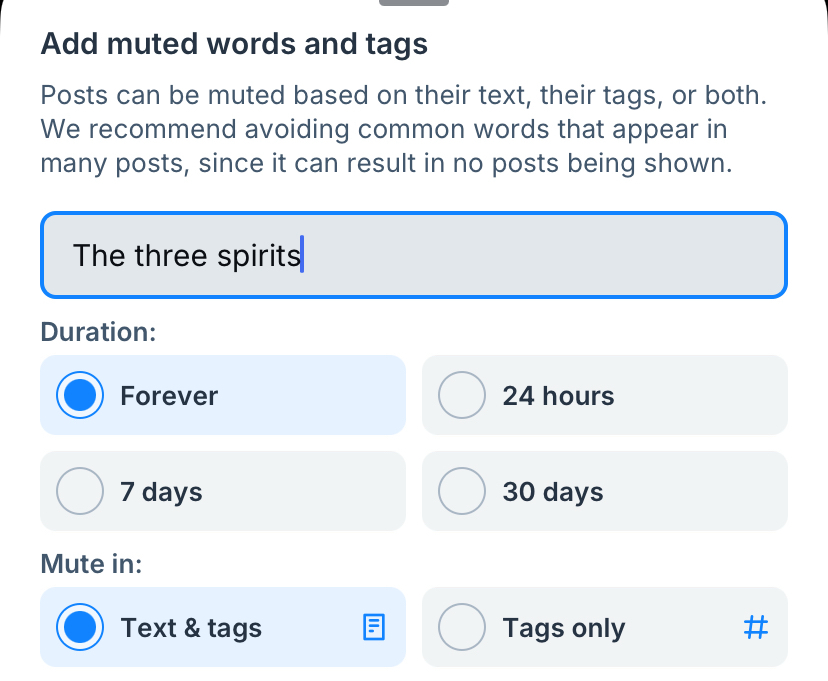Click the gray sheet drag handle

click(x=414, y=3)
